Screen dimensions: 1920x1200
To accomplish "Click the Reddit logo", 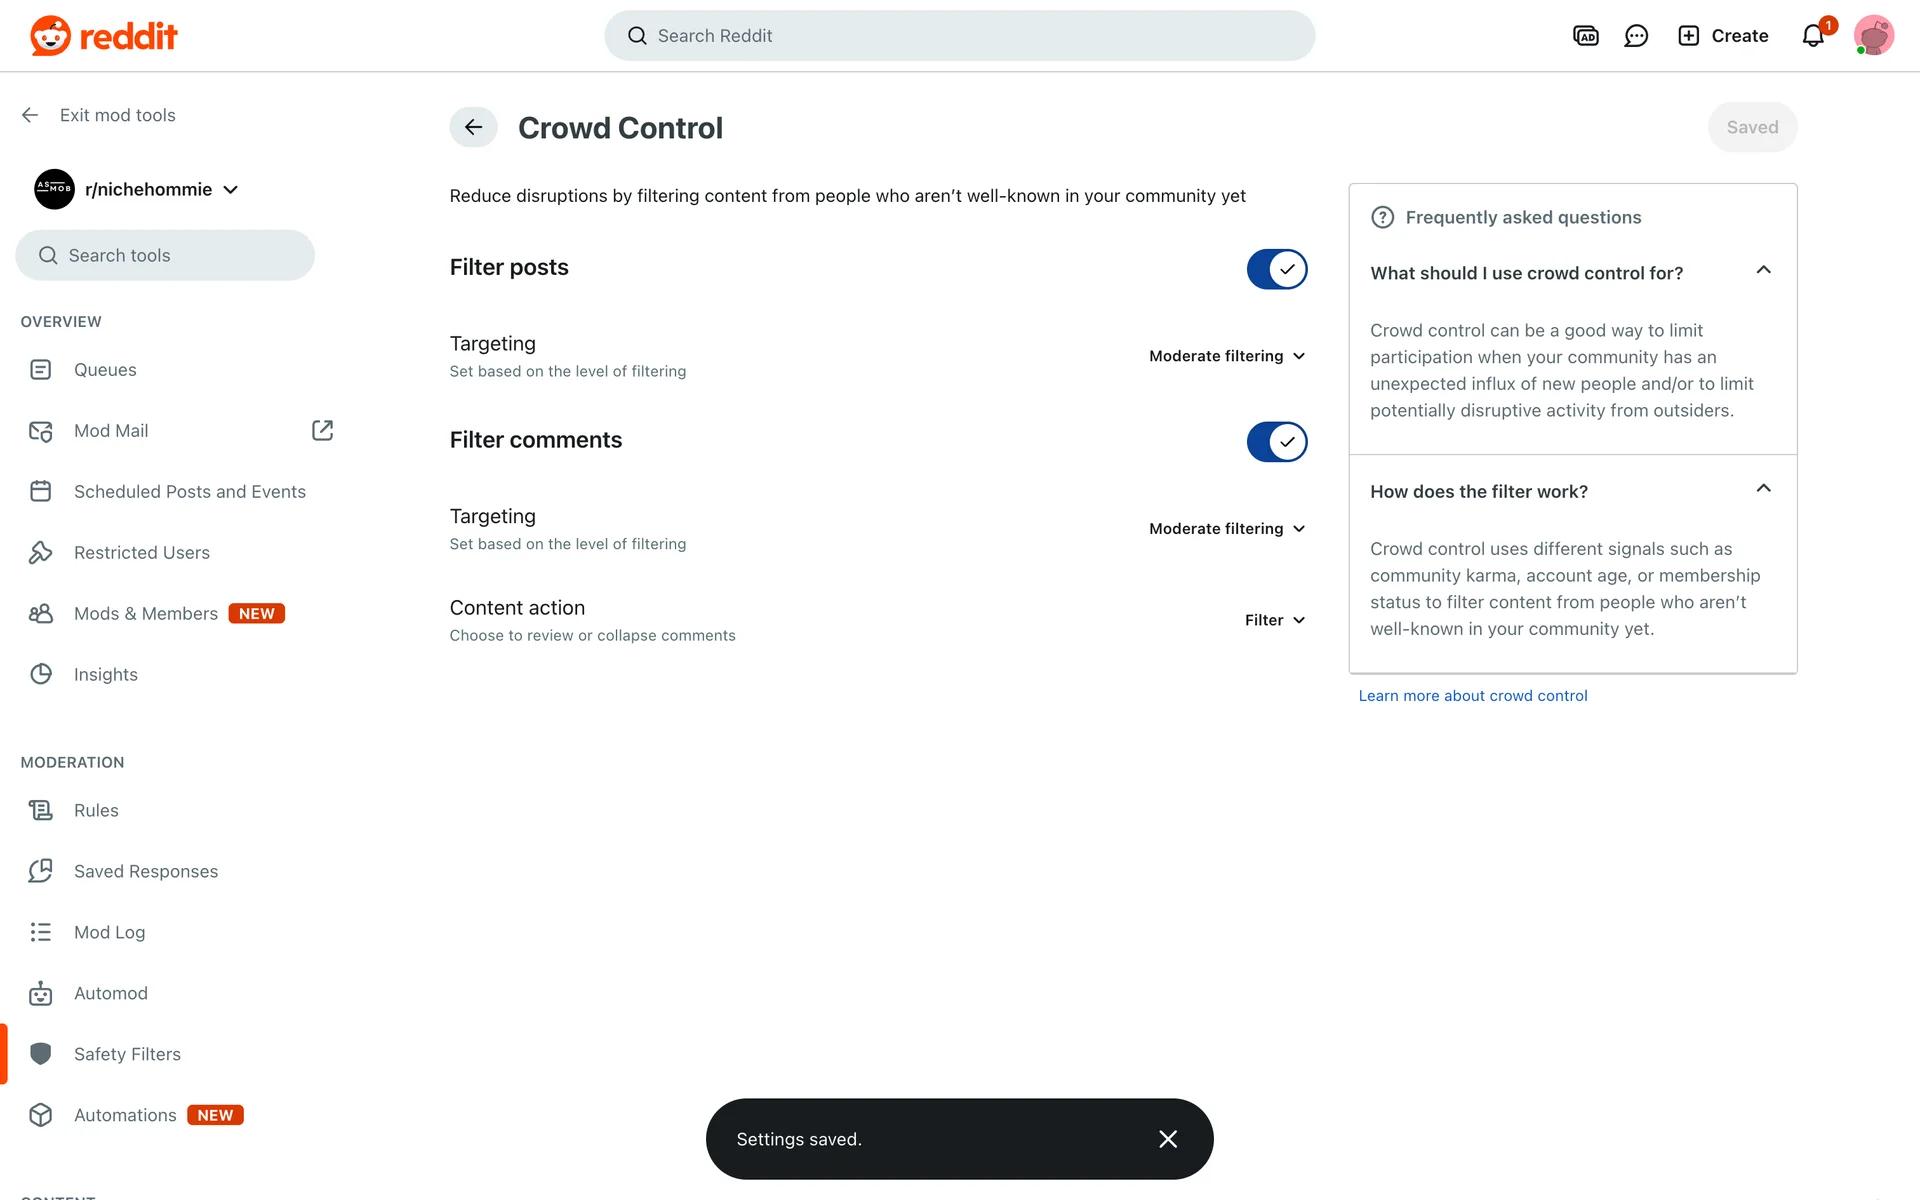I will [104, 36].
